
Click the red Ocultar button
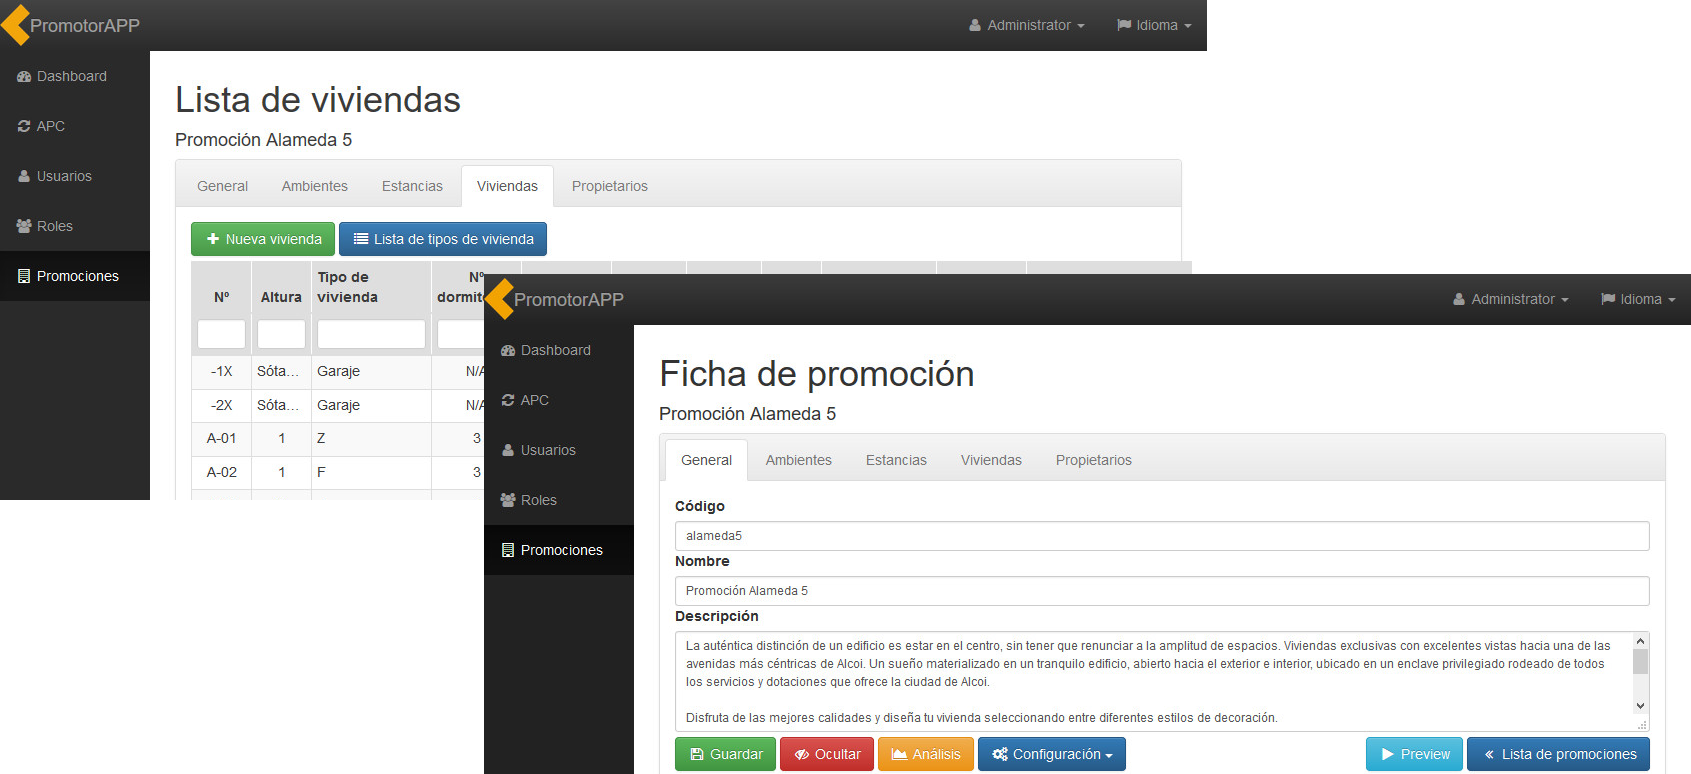tap(827, 754)
